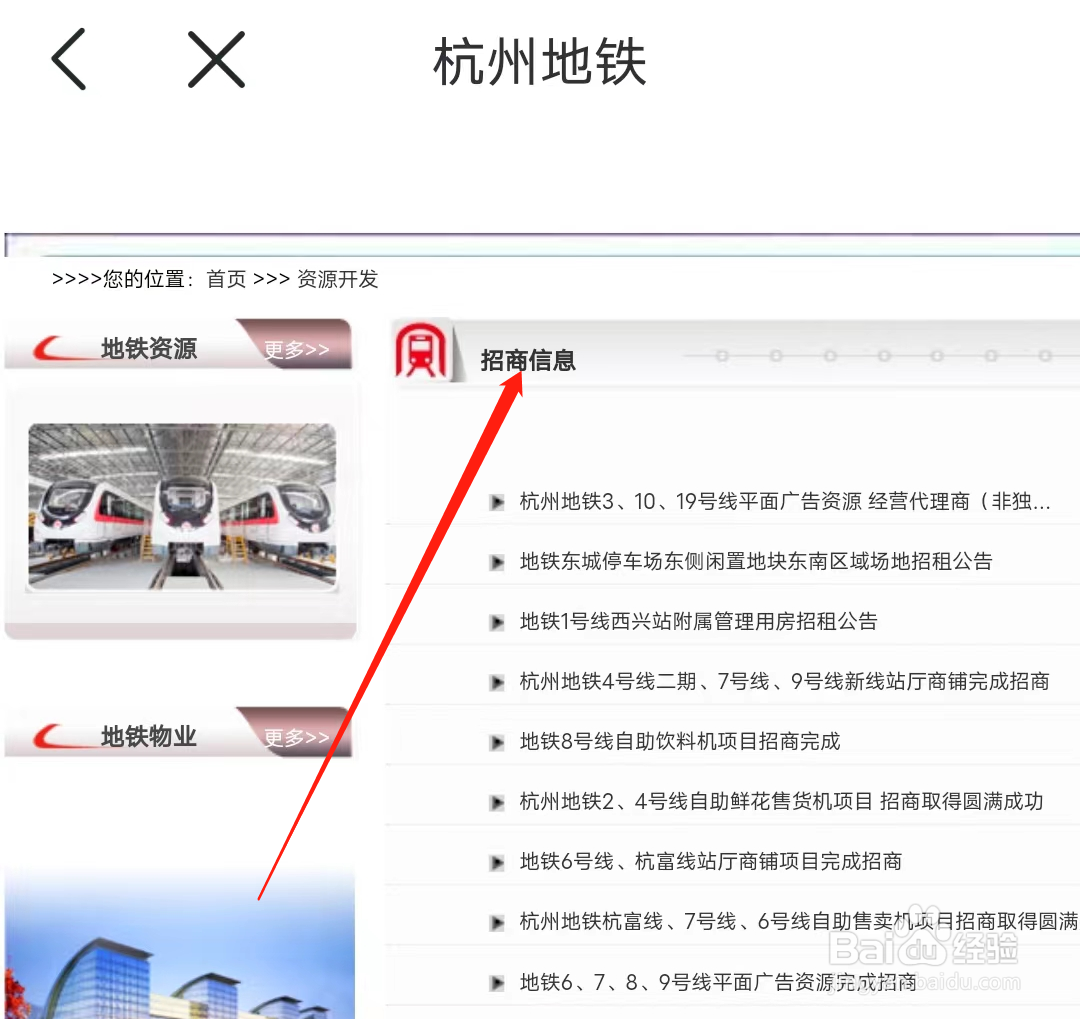The image size is (1080, 1019).
Task: Open 地铁8号线自助饮料机项目招商完成
Action: [x=680, y=741]
